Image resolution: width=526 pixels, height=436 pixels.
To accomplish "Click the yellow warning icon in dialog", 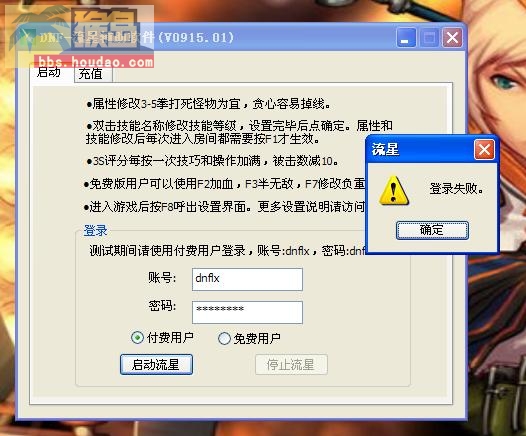I will click(394, 190).
